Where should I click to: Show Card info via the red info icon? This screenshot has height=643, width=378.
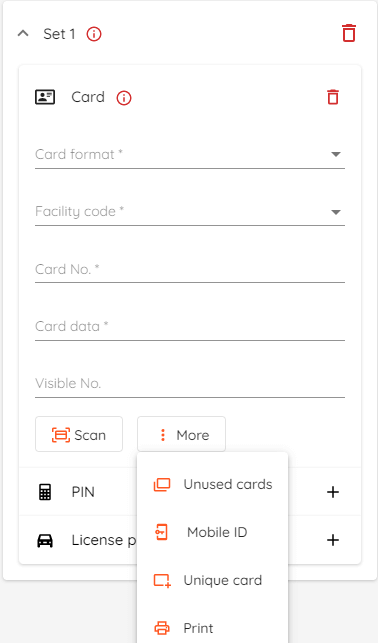point(124,98)
